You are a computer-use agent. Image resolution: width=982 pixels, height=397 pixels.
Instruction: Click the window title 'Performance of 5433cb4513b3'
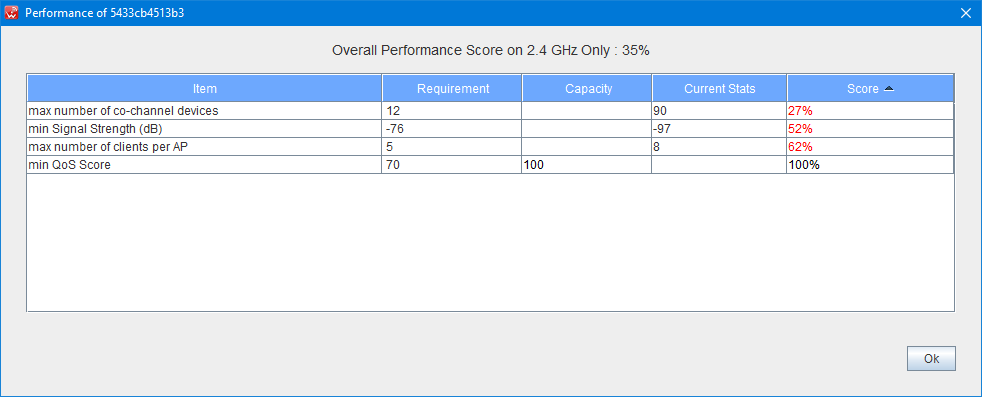pos(105,13)
